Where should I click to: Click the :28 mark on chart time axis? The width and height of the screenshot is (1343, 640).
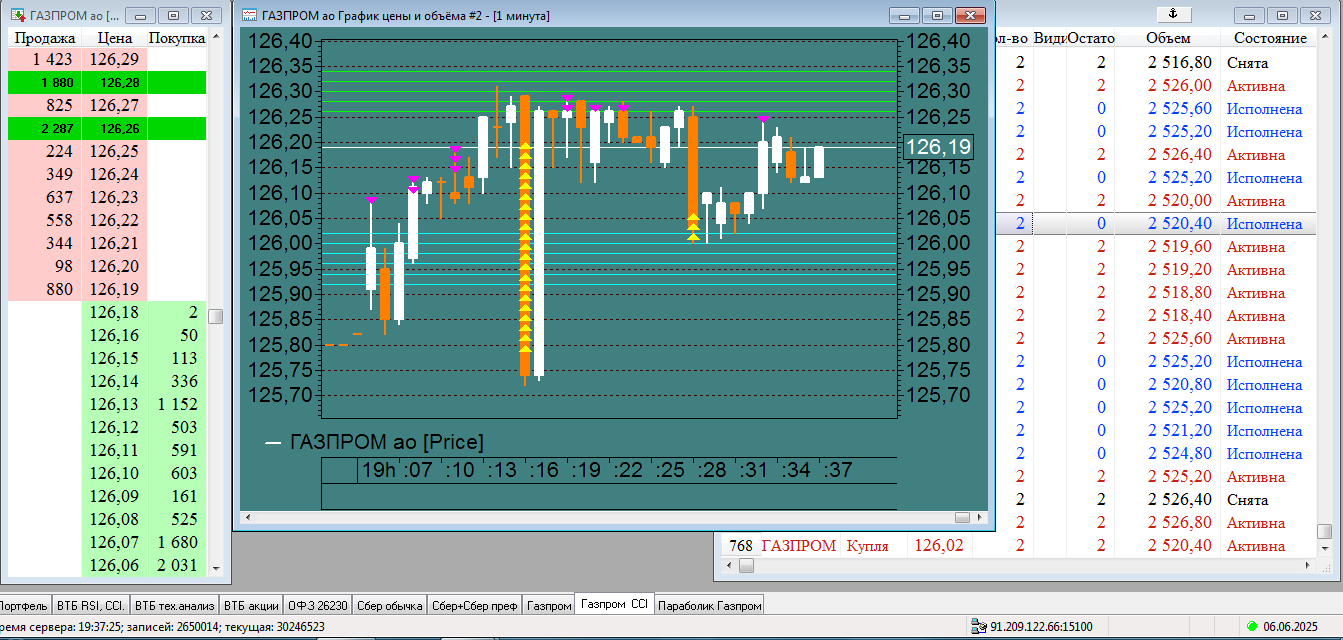click(711, 470)
